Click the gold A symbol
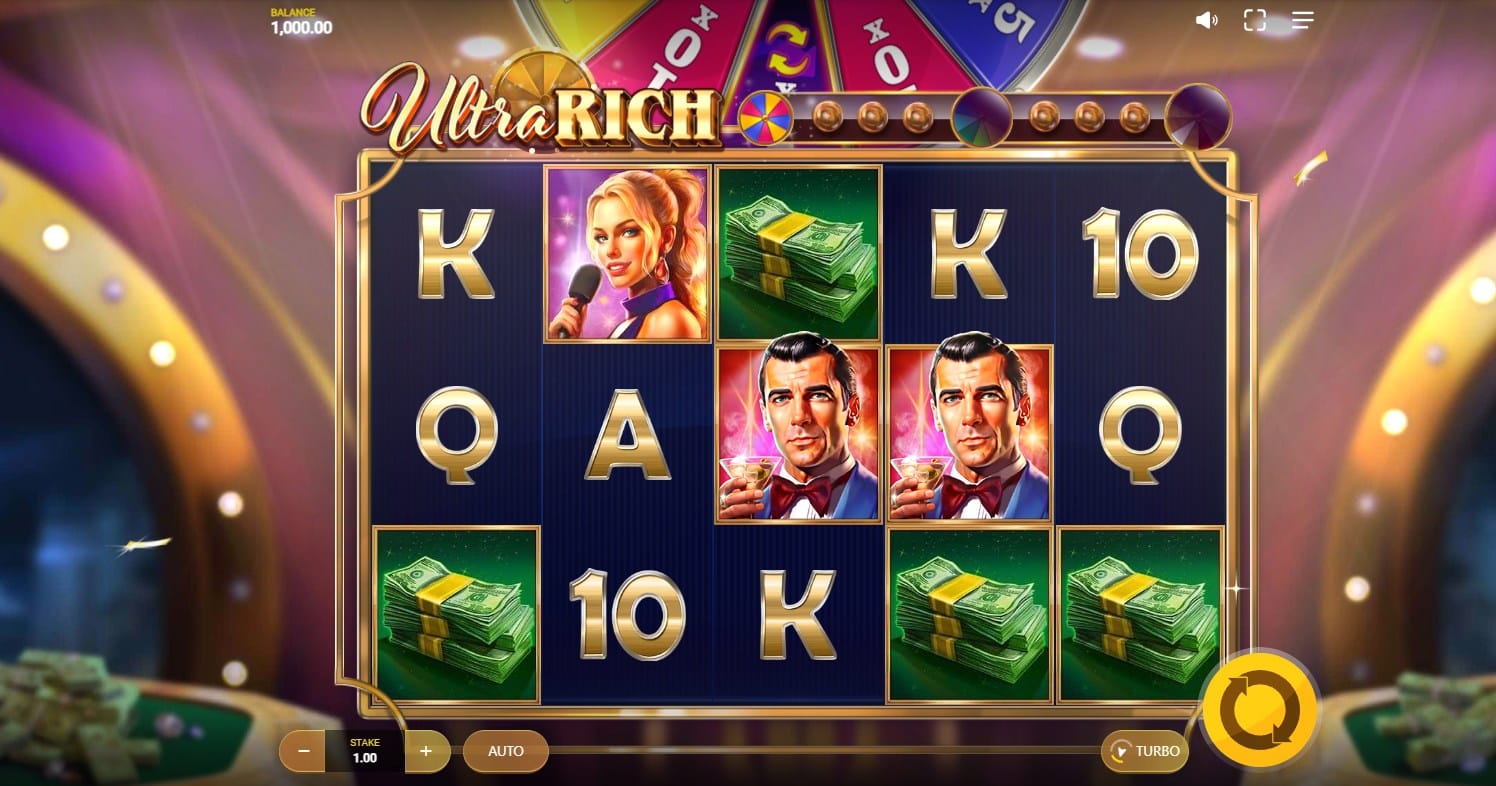The height and width of the screenshot is (786, 1496). click(x=627, y=434)
